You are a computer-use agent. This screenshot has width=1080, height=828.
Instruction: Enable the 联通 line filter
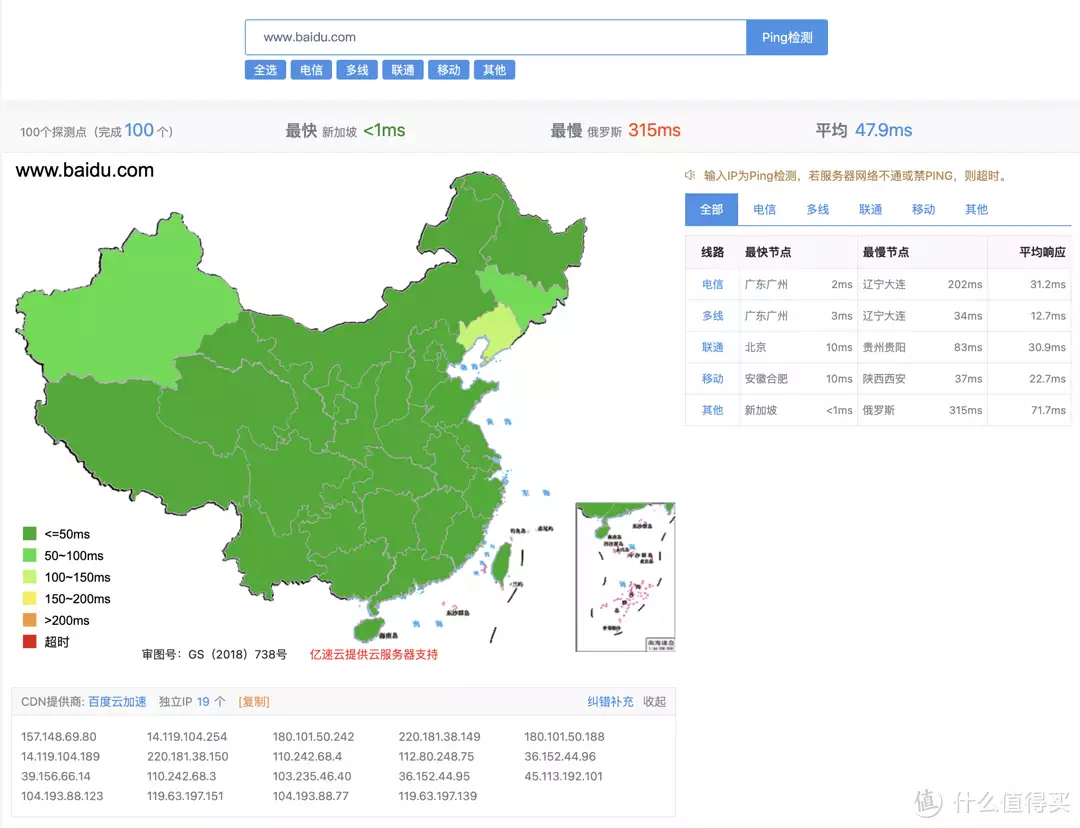pos(402,69)
